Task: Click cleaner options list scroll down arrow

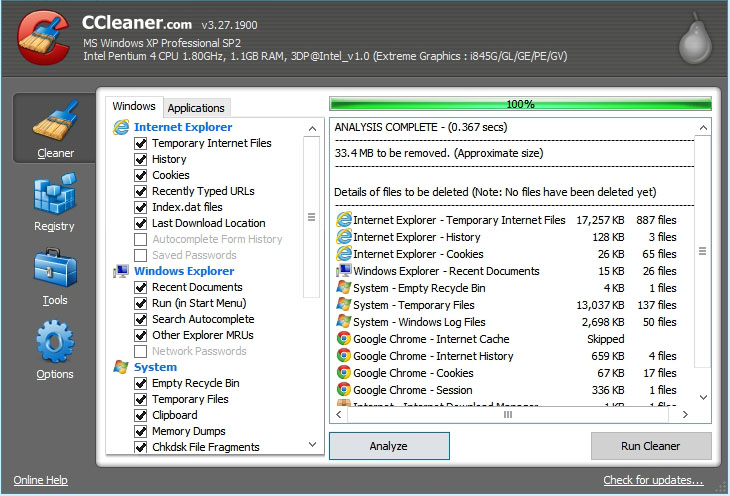Action: [312, 444]
